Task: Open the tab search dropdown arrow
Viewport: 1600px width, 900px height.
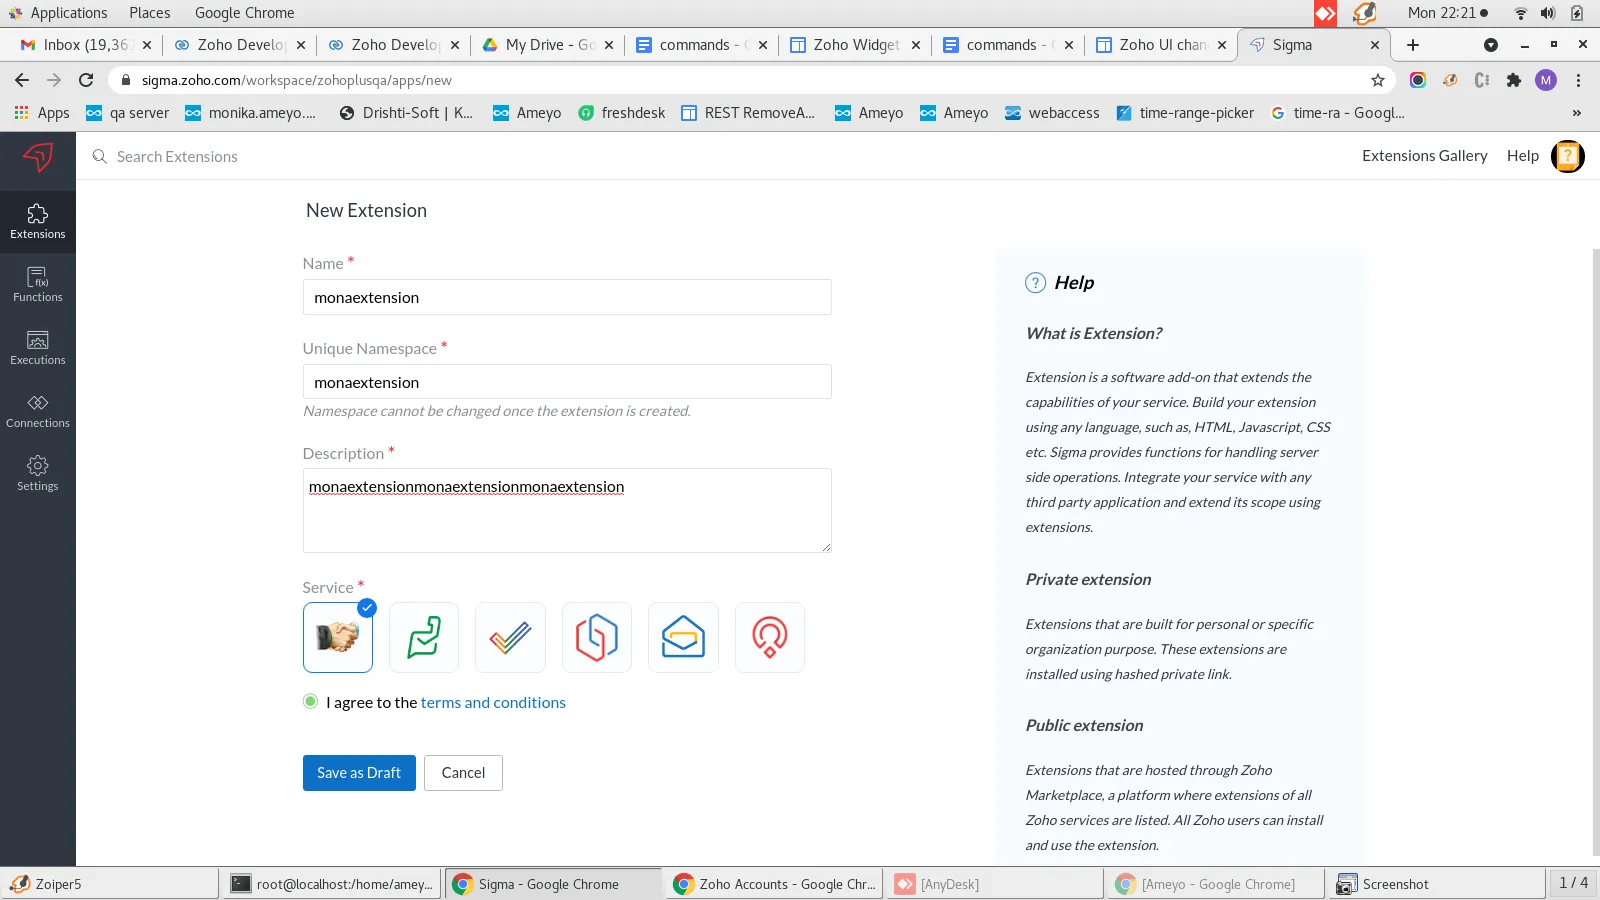Action: (1491, 45)
